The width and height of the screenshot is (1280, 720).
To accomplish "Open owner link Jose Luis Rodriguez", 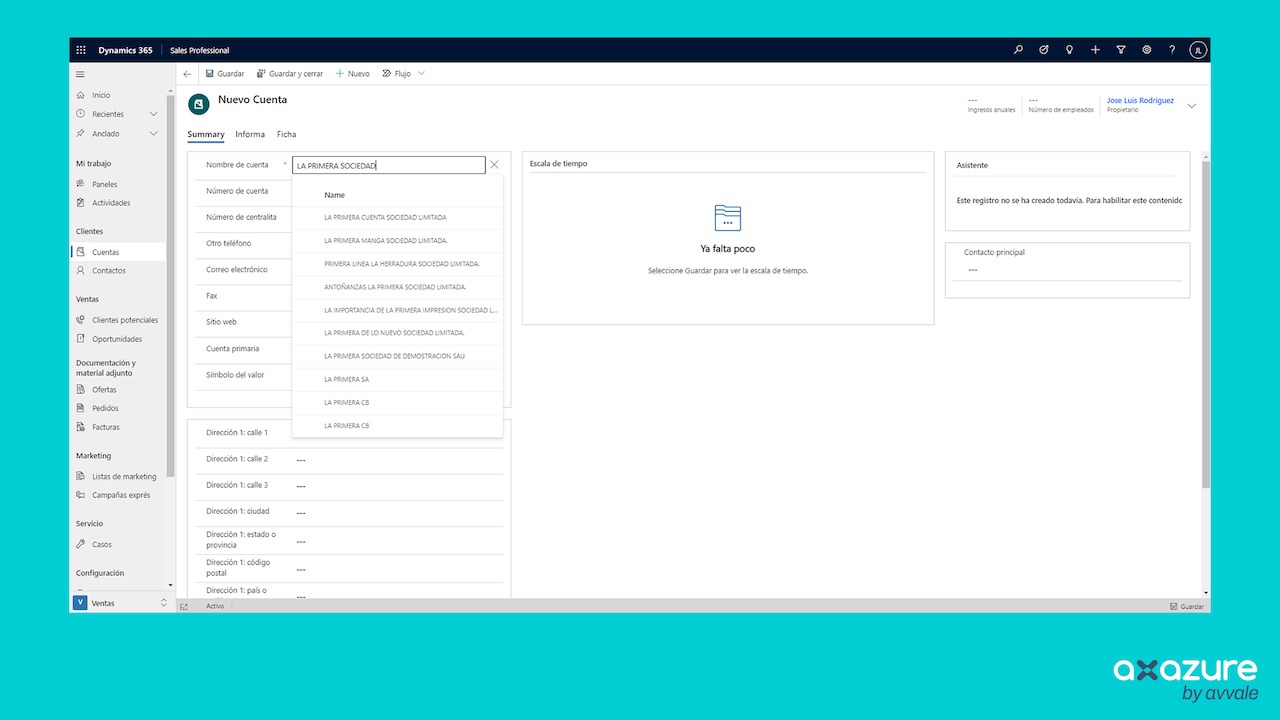I will [1140, 101].
